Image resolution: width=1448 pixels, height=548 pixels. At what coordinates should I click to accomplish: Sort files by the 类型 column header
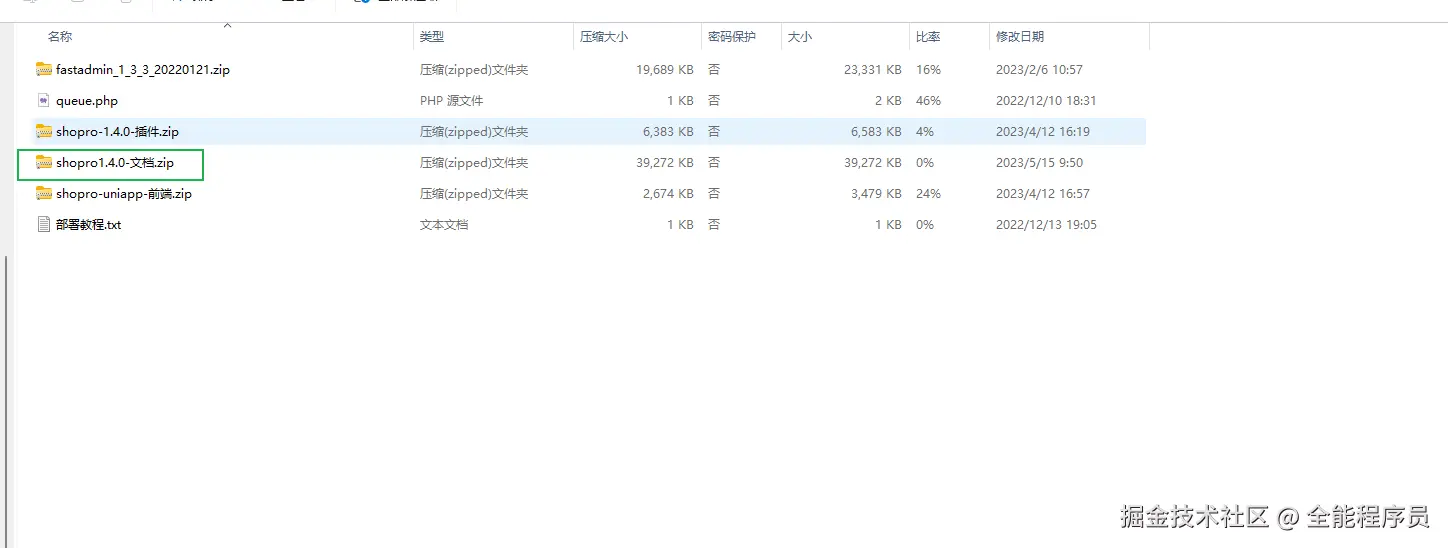pyautogui.click(x=432, y=37)
